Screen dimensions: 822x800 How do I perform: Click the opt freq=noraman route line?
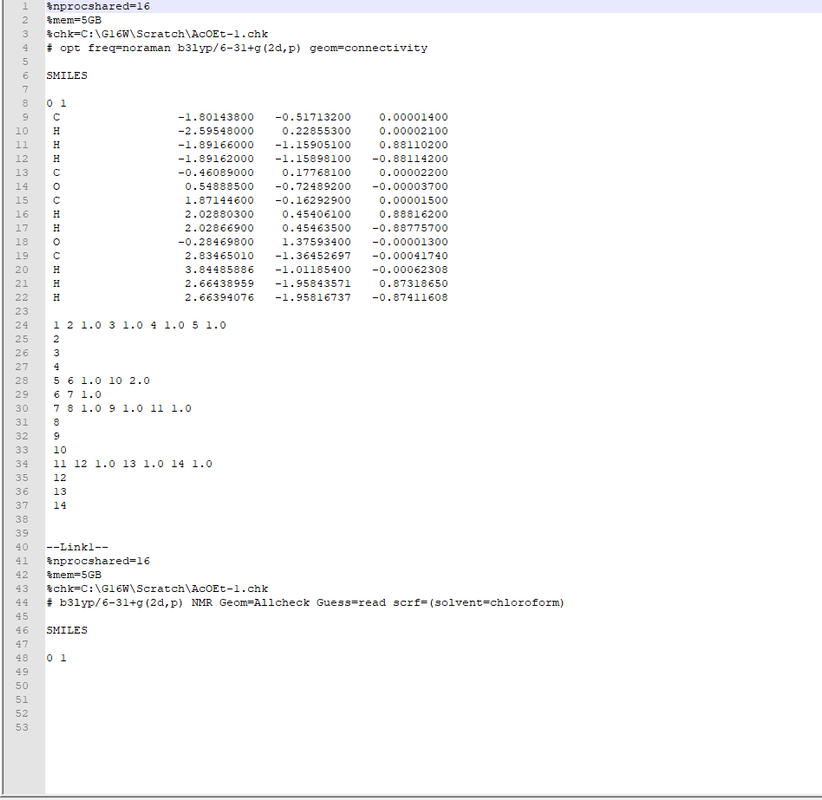pyautogui.click(x=237, y=48)
